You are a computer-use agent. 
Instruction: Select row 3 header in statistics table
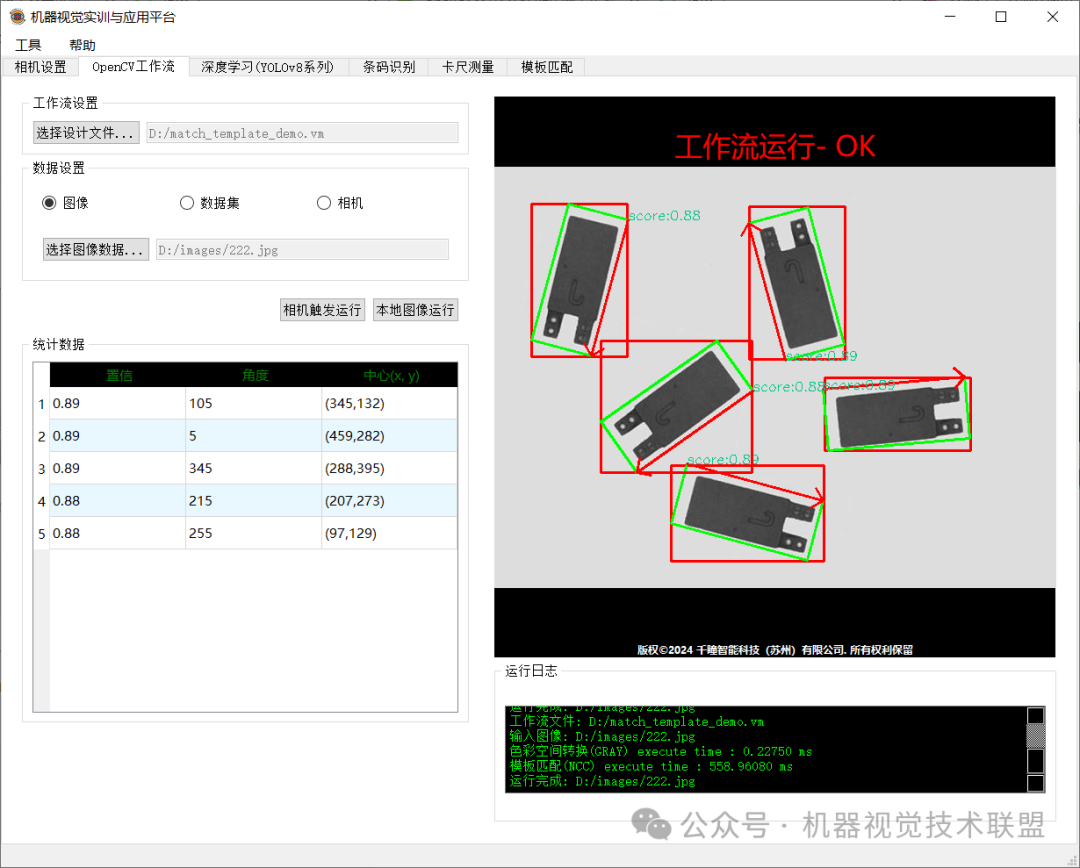(41, 468)
